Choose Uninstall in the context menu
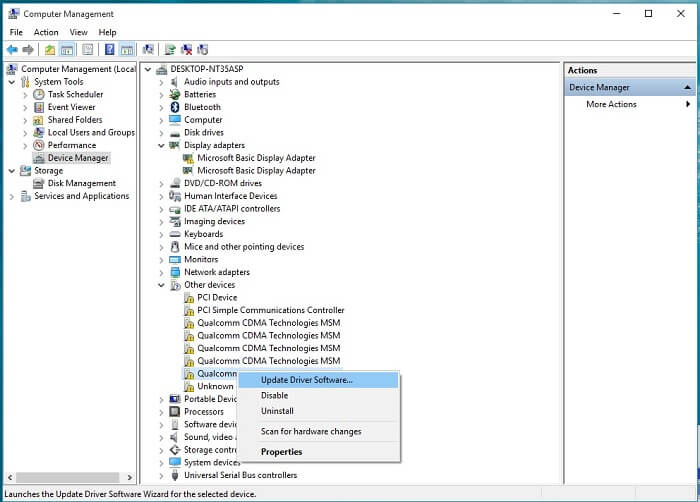 (x=318, y=411)
